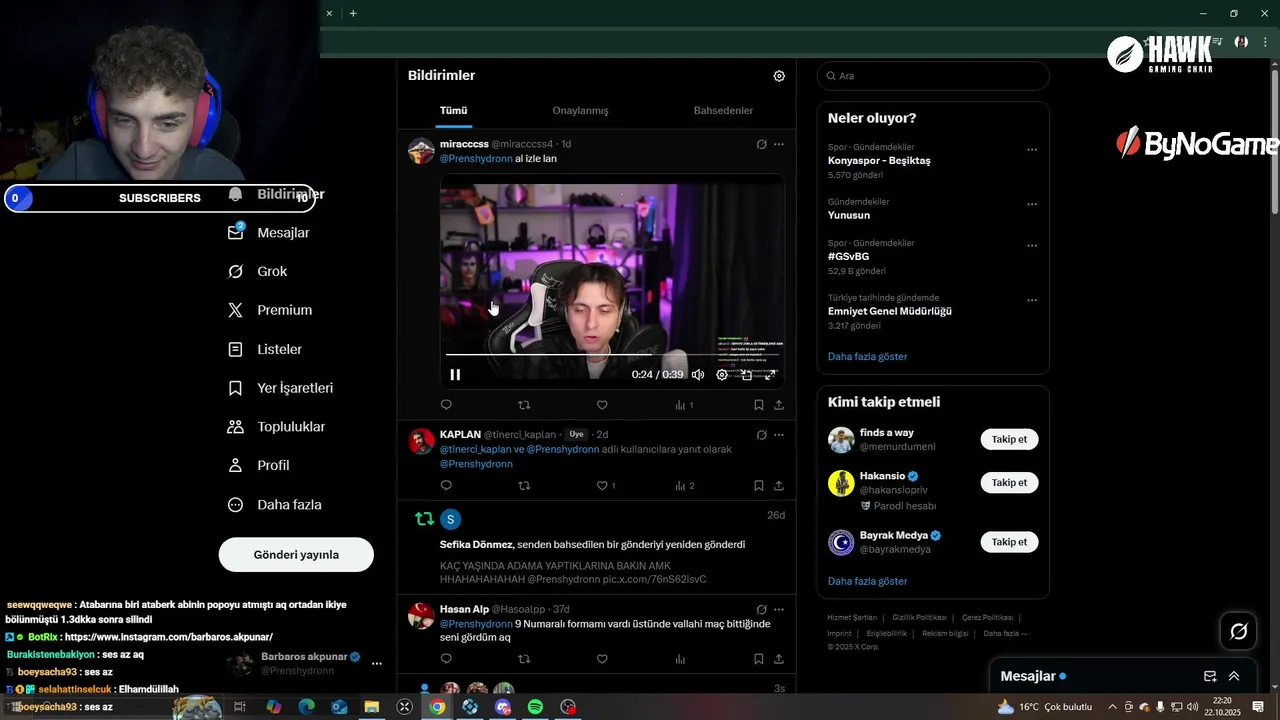Viewport: 1280px width, 720px height.
Task: Open more options for Hasan Alp post
Action: click(779, 609)
